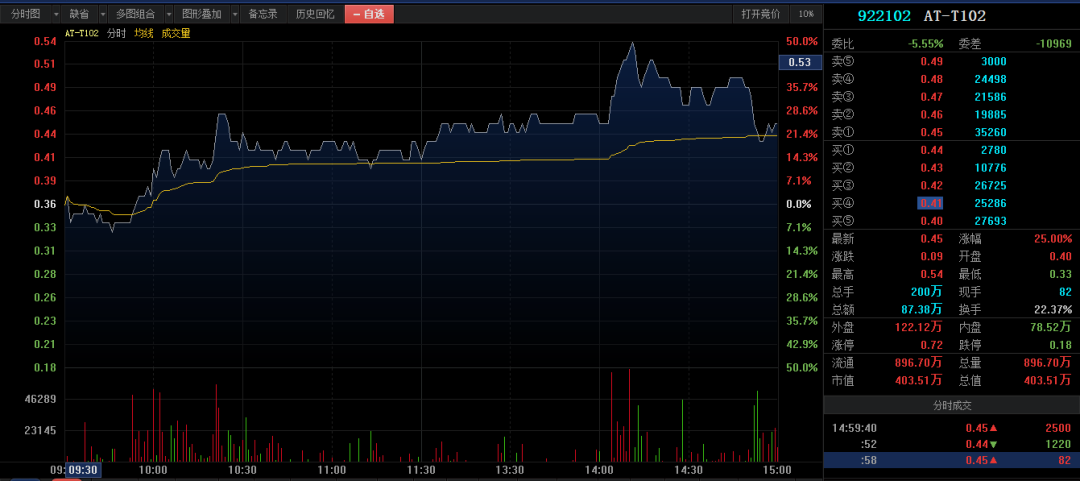
Task: Click the highlighted 买④ price 0.41
Action: point(930,203)
